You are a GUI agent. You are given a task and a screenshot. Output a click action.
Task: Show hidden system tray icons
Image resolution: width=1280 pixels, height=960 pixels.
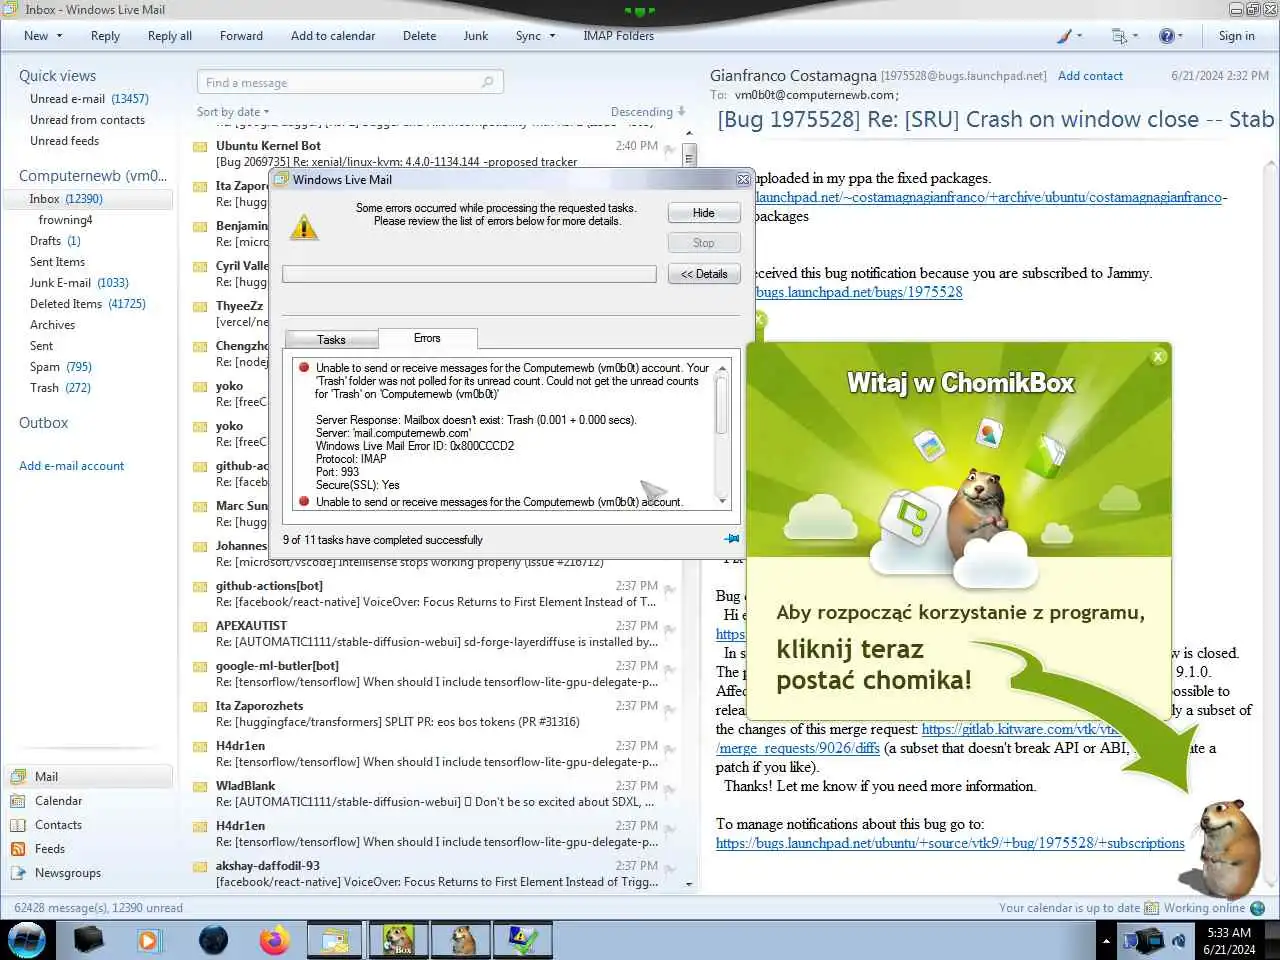coord(1106,941)
